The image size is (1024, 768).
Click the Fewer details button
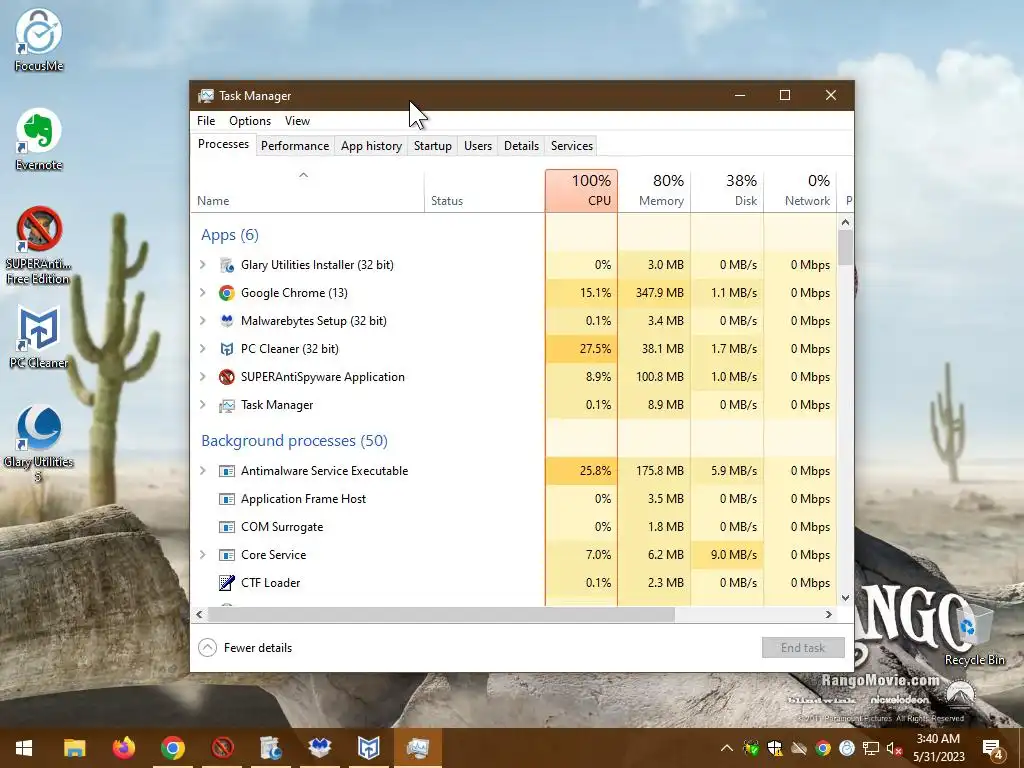click(x=245, y=648)
